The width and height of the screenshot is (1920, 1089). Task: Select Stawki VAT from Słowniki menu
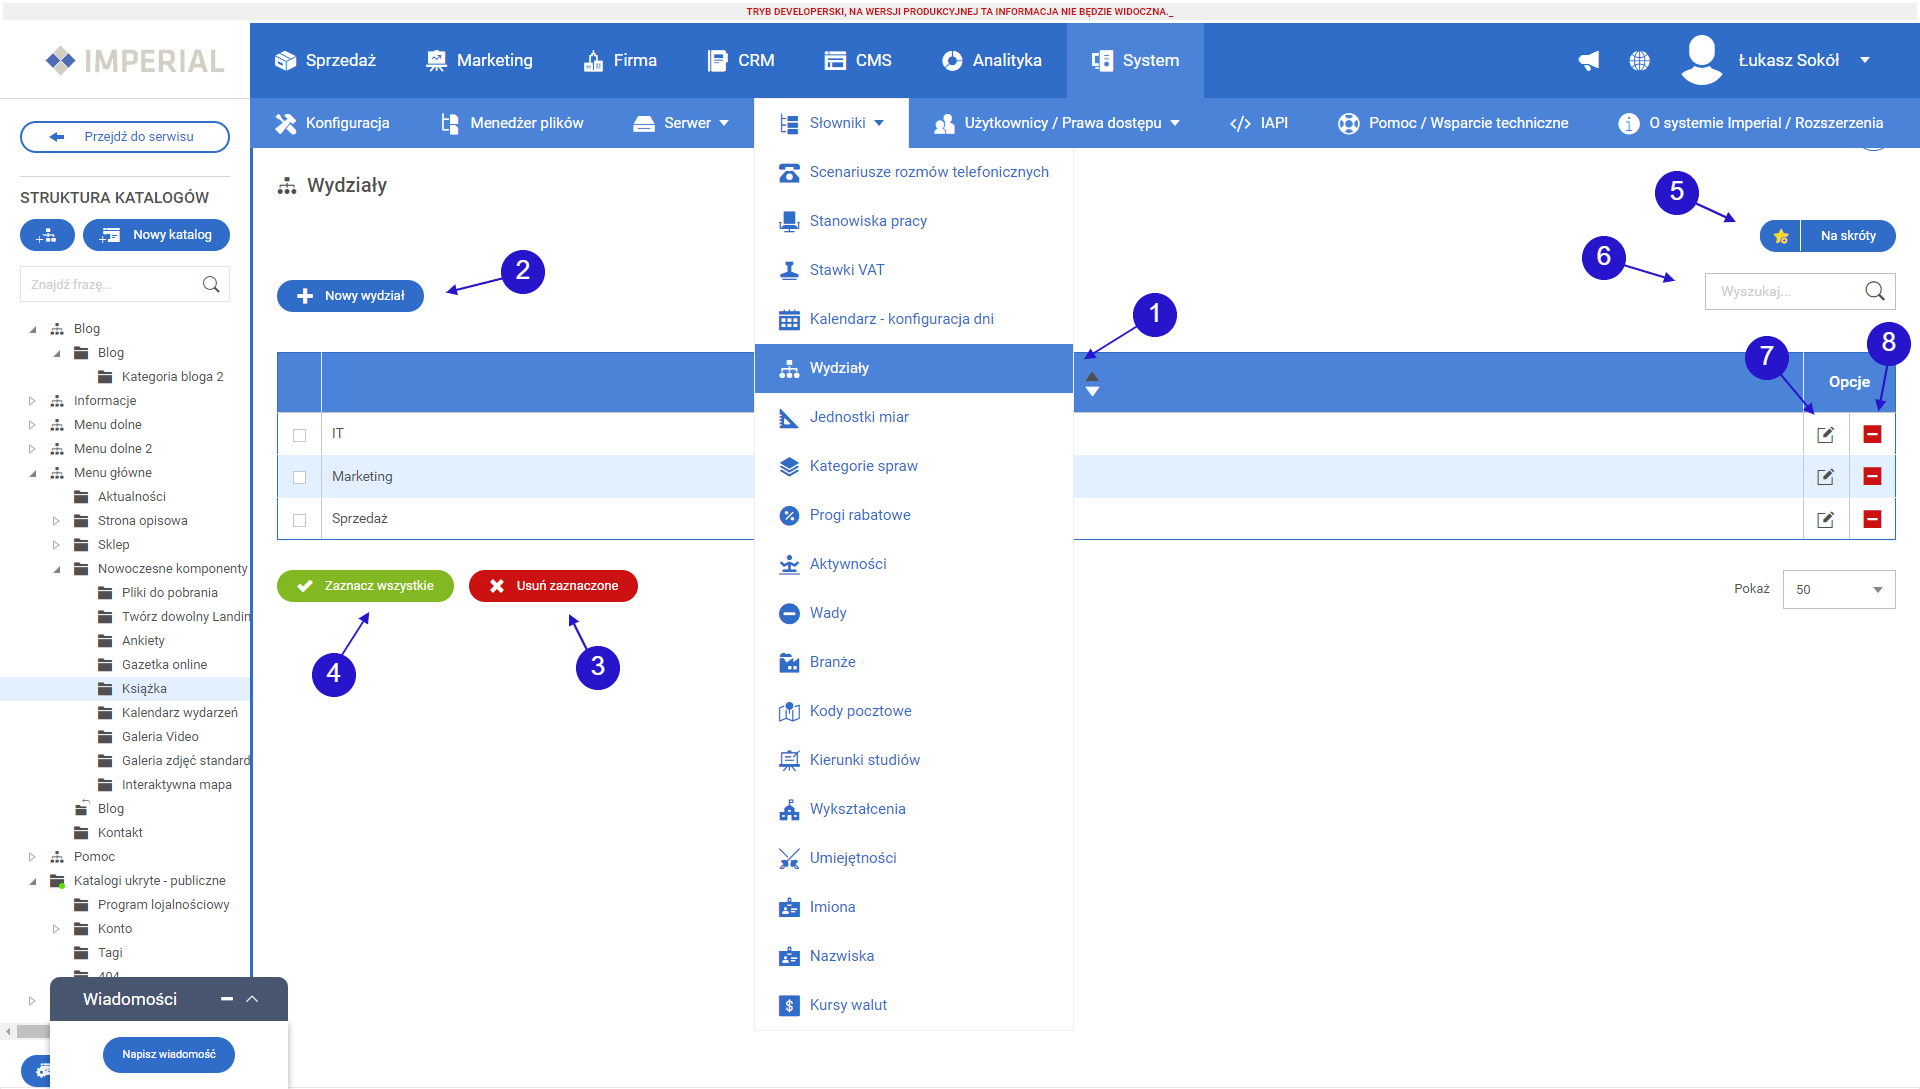coord(846,270)
